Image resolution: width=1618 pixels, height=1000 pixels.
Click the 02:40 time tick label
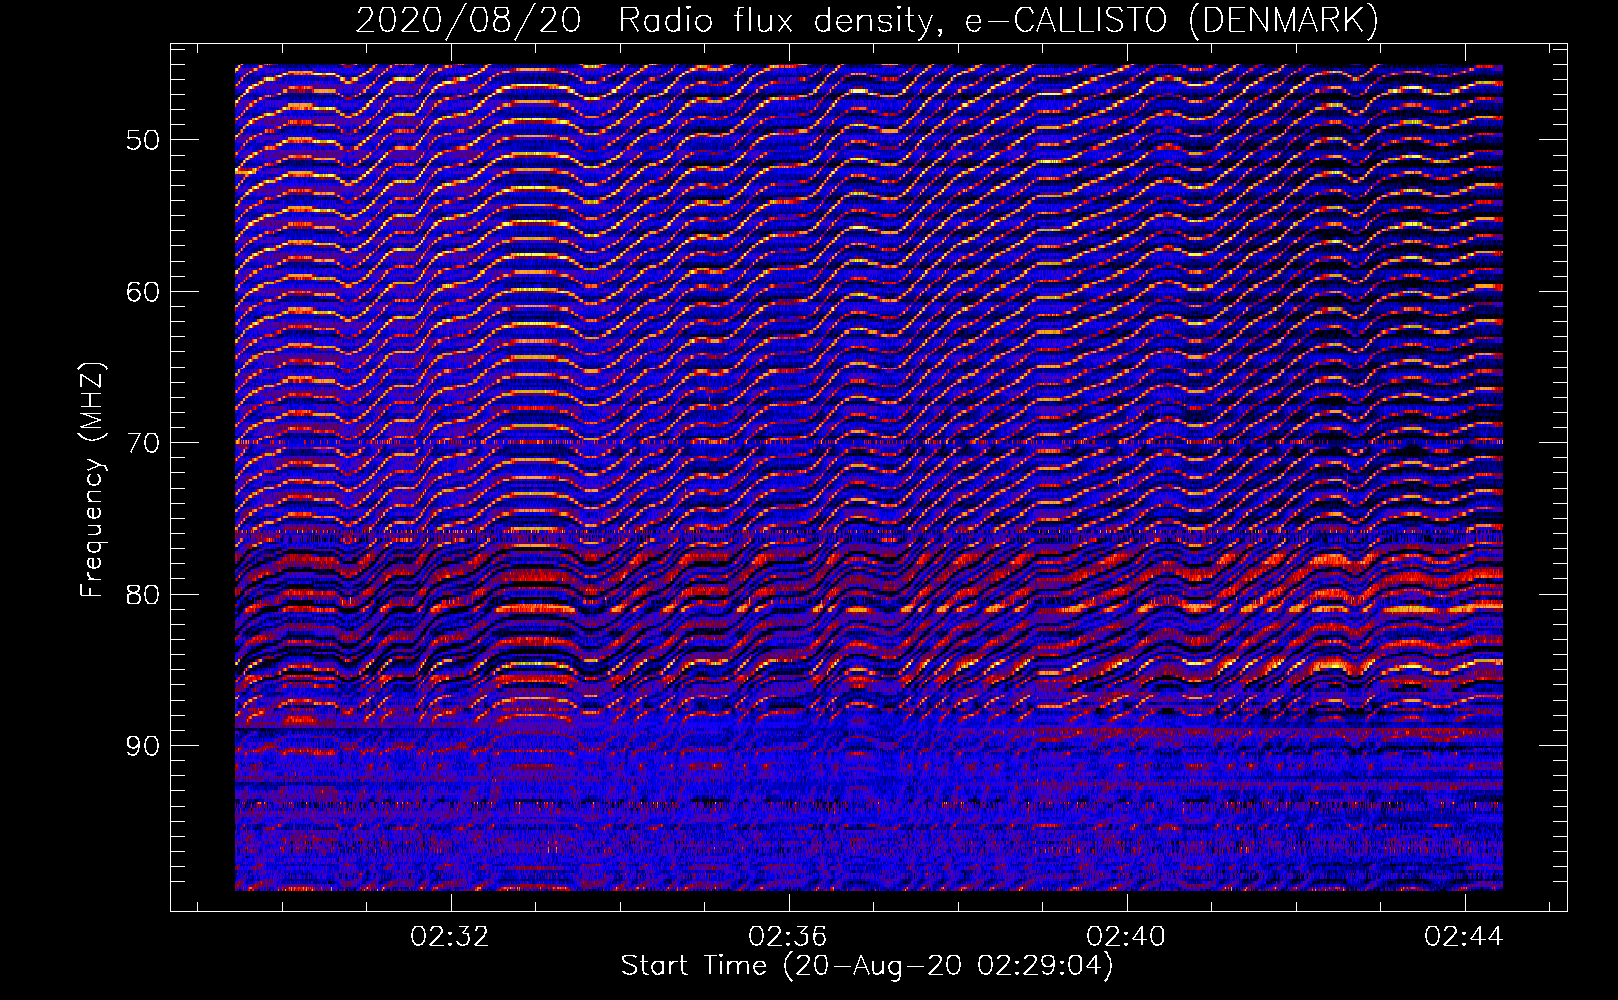[x=1126, y=937]
